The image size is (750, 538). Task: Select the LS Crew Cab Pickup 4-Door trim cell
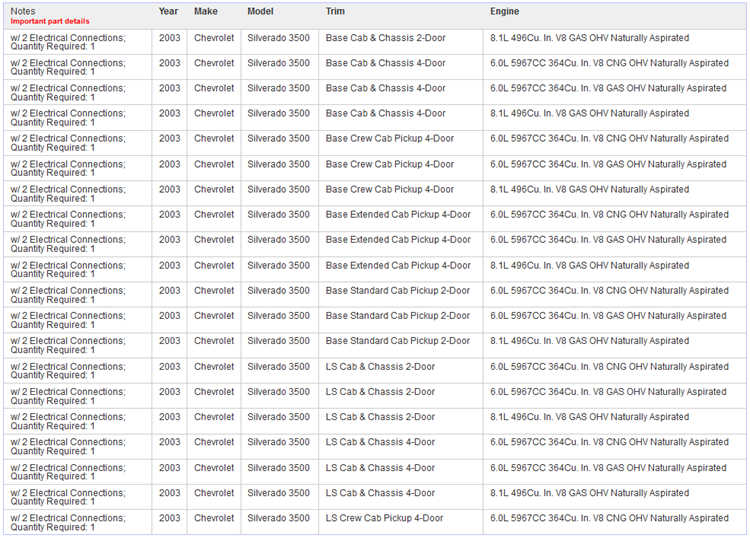(x=384, y=518)
